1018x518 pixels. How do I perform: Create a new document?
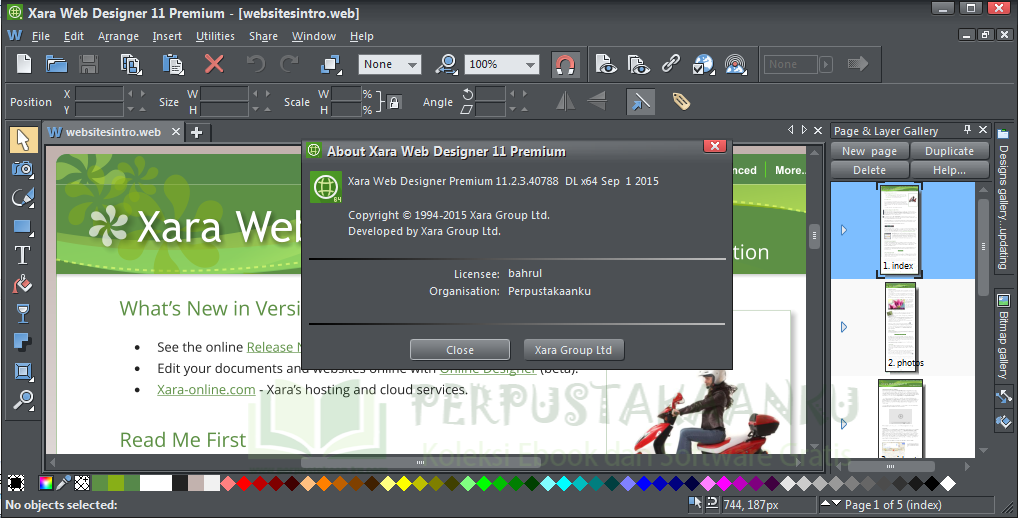(x=24, y=64)
